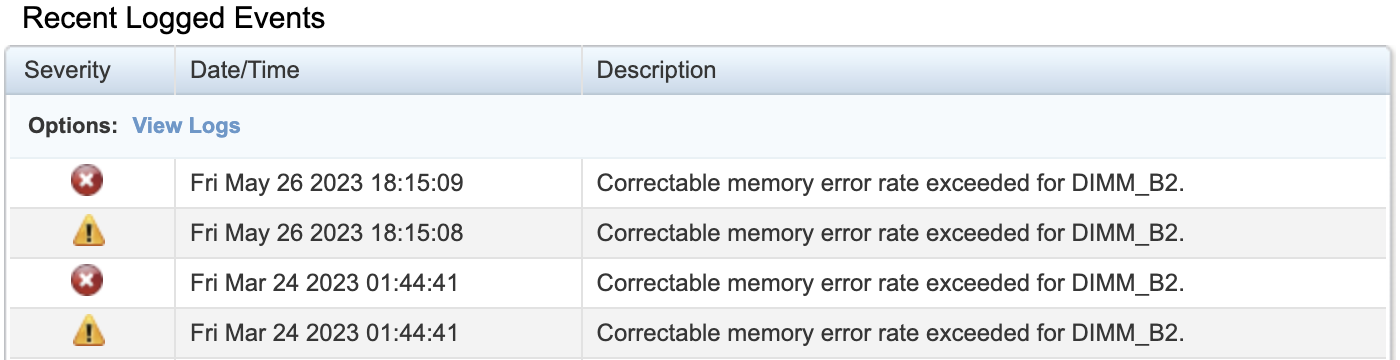The width and height of the screenshot is (1400, 360).
Task: Click warning icon for May 26 18:15:08 event
Action: click(89, 232)
